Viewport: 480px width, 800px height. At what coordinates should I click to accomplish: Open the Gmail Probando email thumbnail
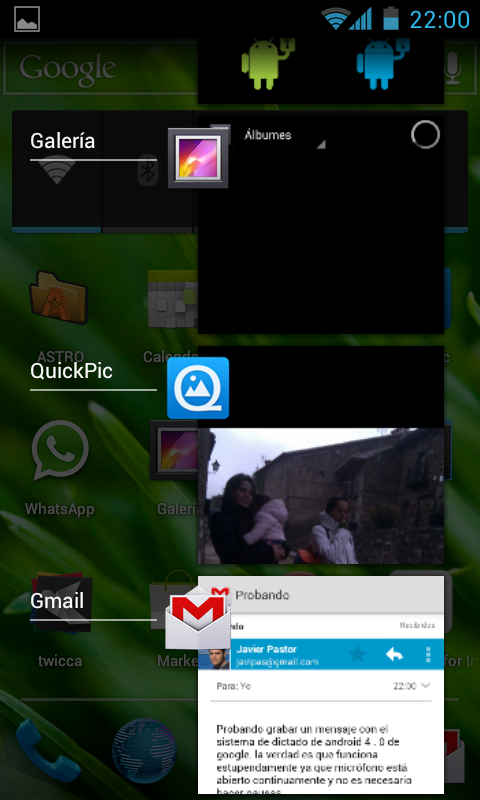[321, 685]
